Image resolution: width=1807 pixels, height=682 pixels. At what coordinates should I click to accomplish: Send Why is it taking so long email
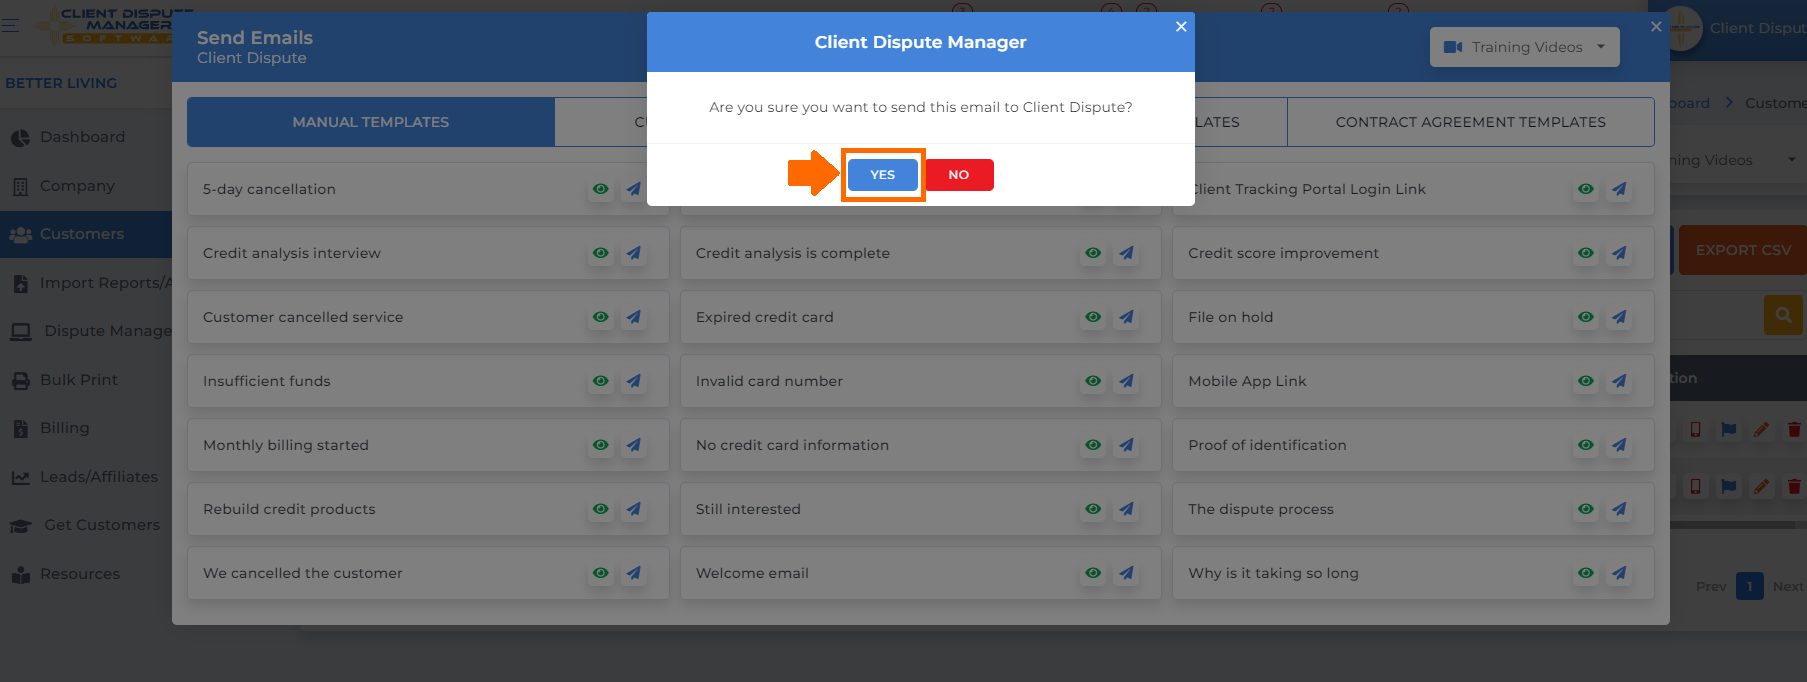[x=1620, y=573]
